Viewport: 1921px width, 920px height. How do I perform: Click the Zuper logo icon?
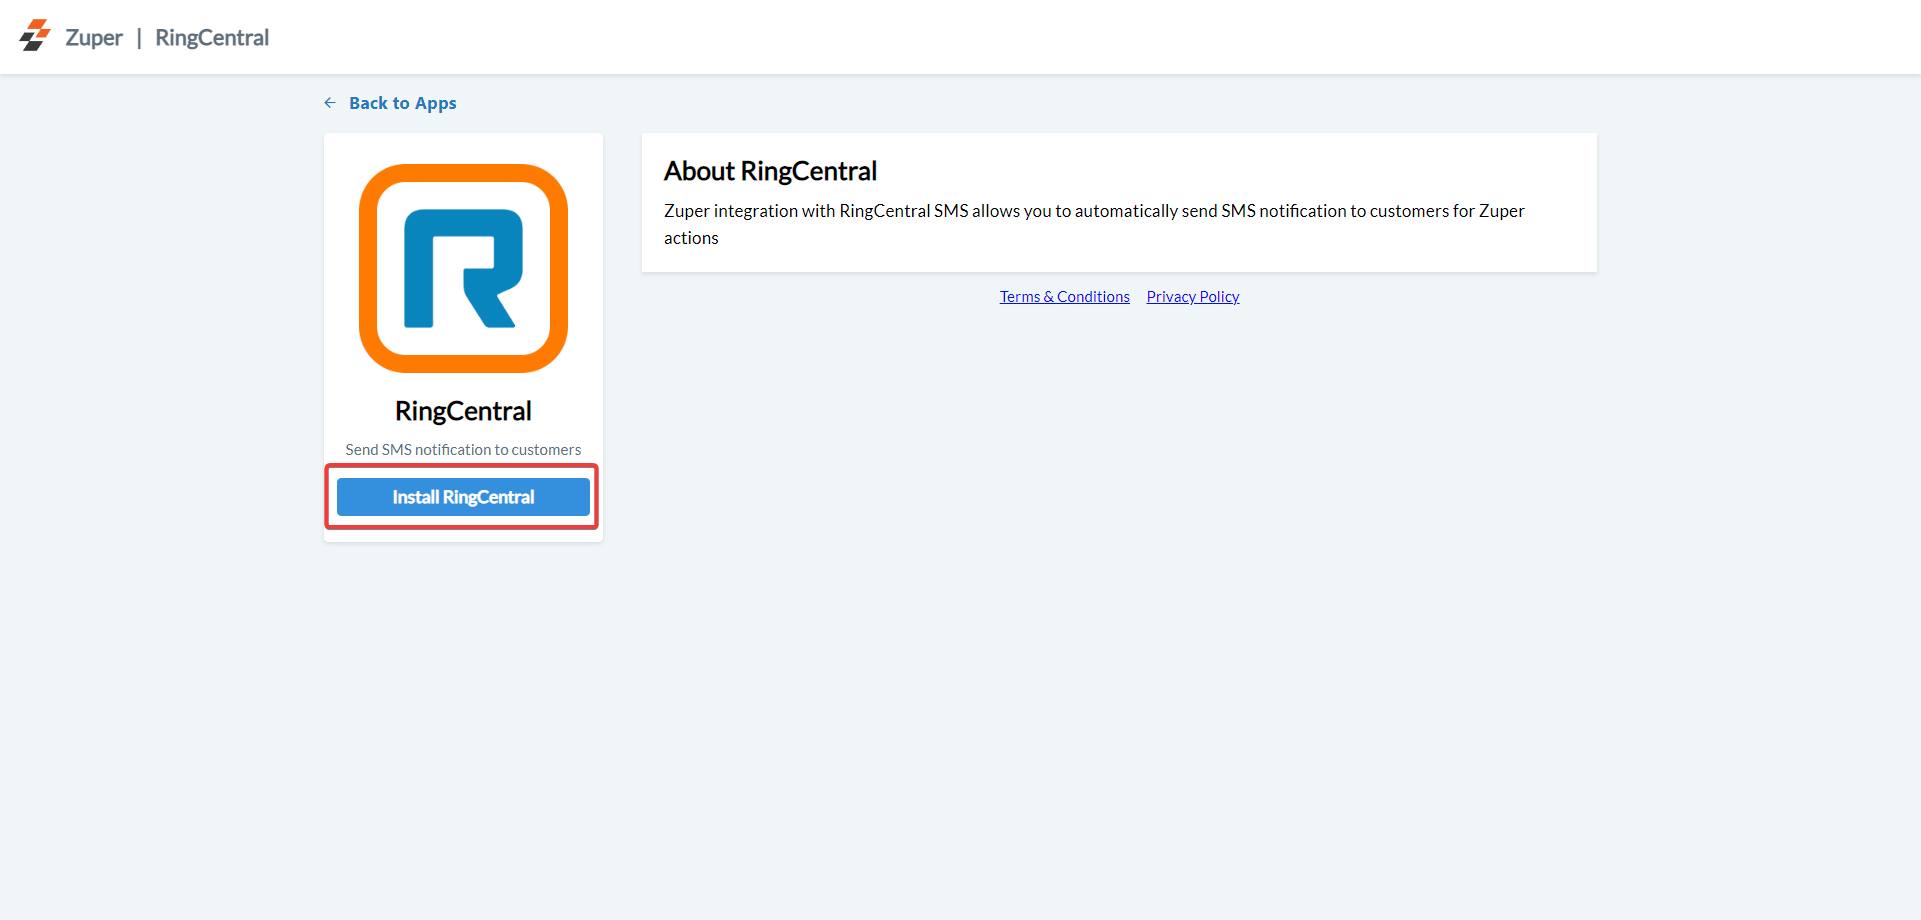pyautogui.click(x=35, y=36)
